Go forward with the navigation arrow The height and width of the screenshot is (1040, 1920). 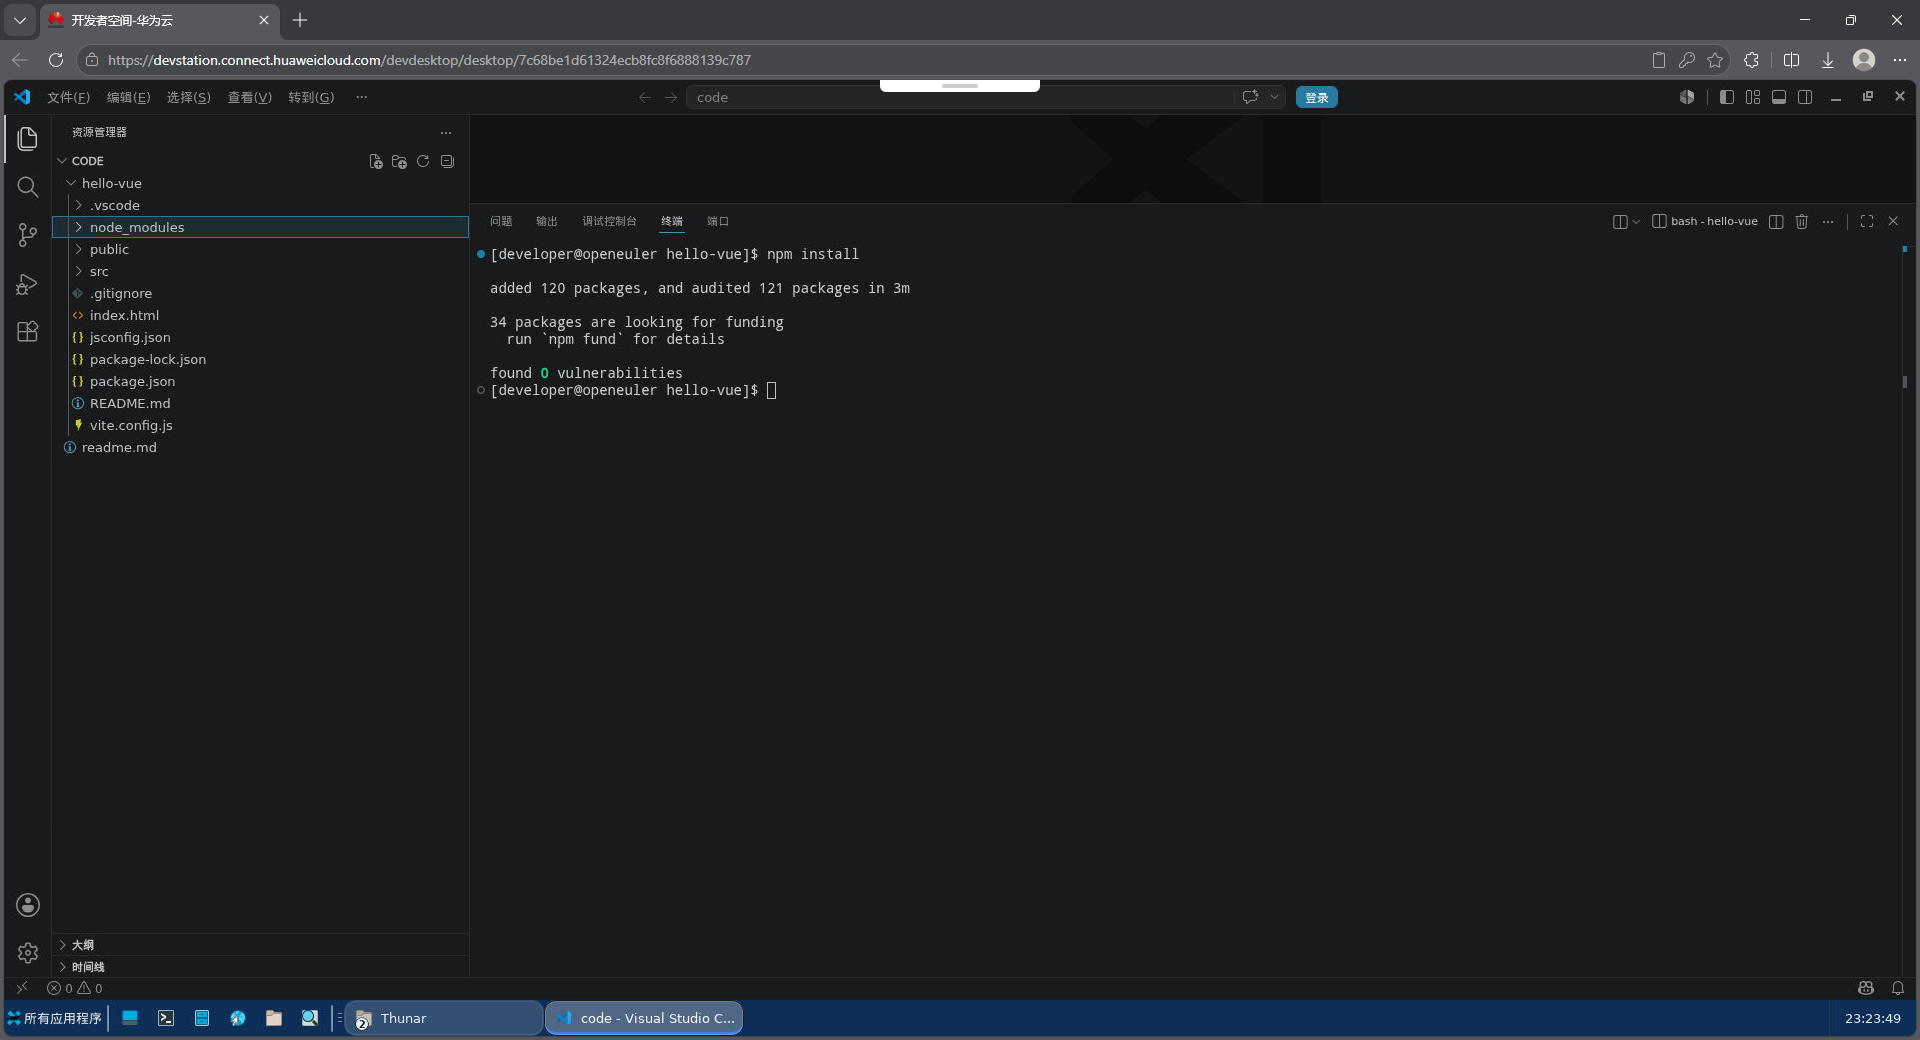pos(671,97)
